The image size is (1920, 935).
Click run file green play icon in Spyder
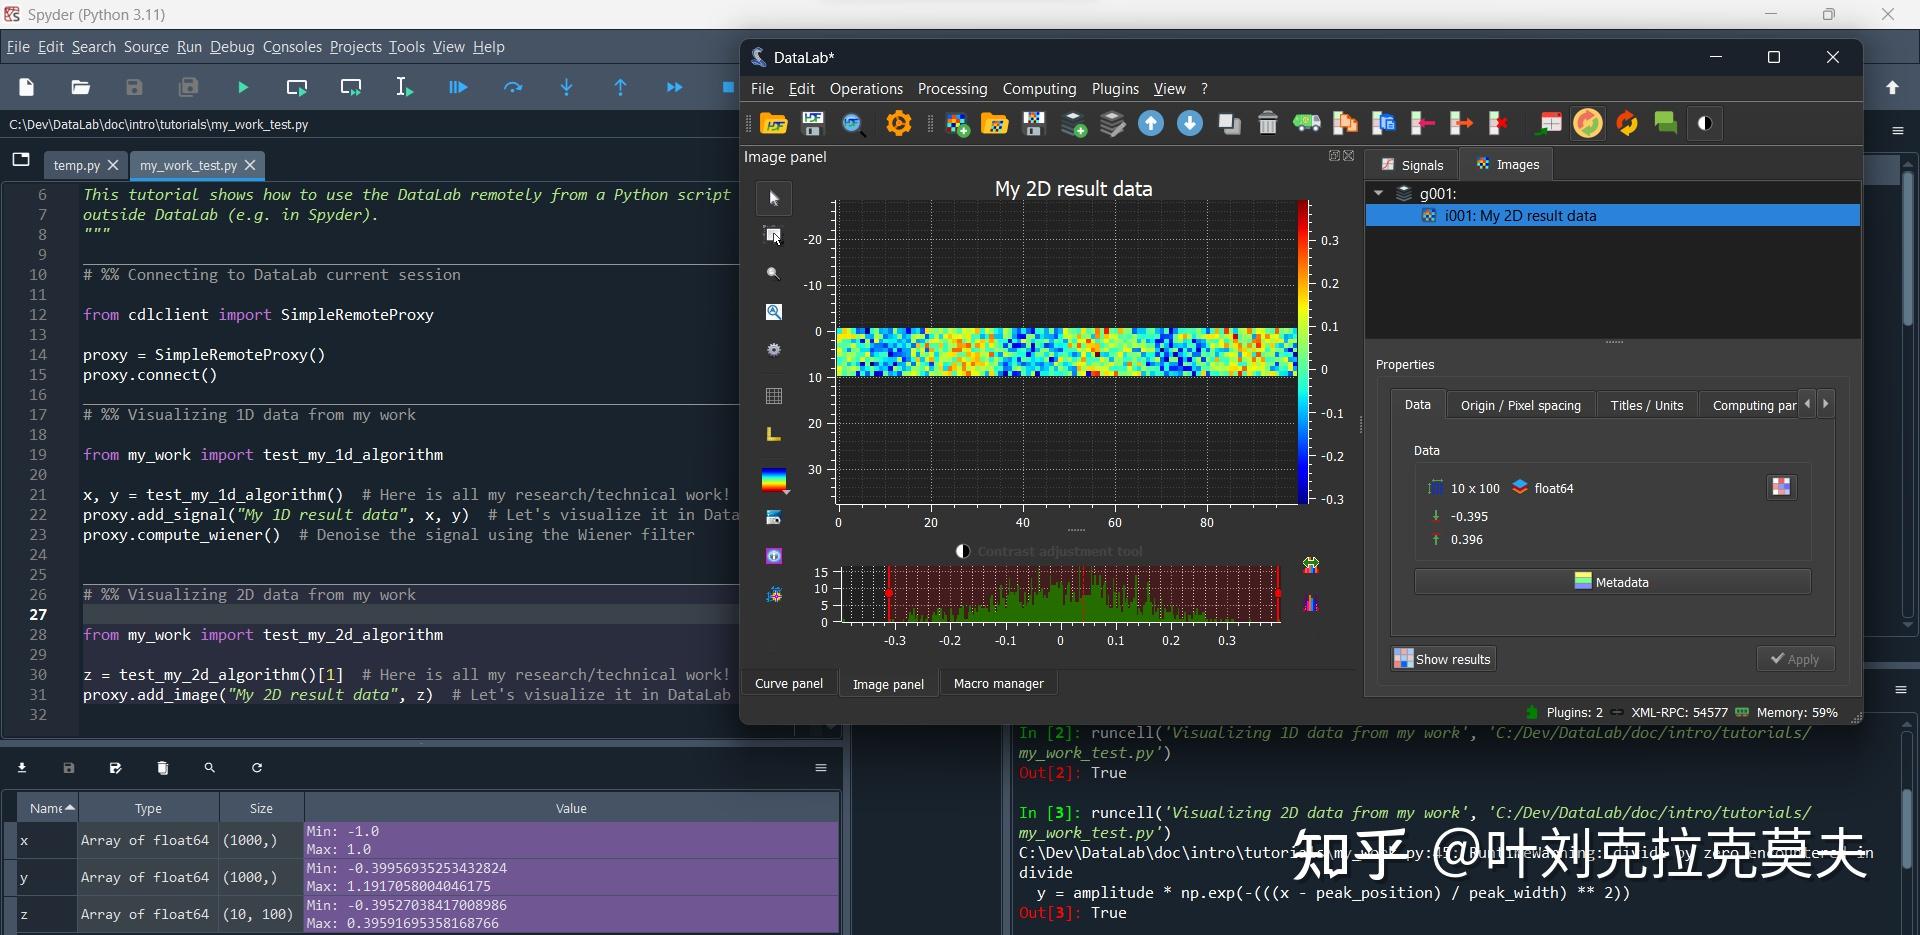tap(243, 88)
